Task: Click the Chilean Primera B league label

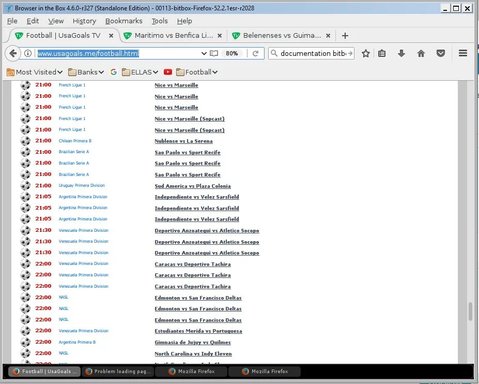Action: pyautogui.click(x=75, y=141)
